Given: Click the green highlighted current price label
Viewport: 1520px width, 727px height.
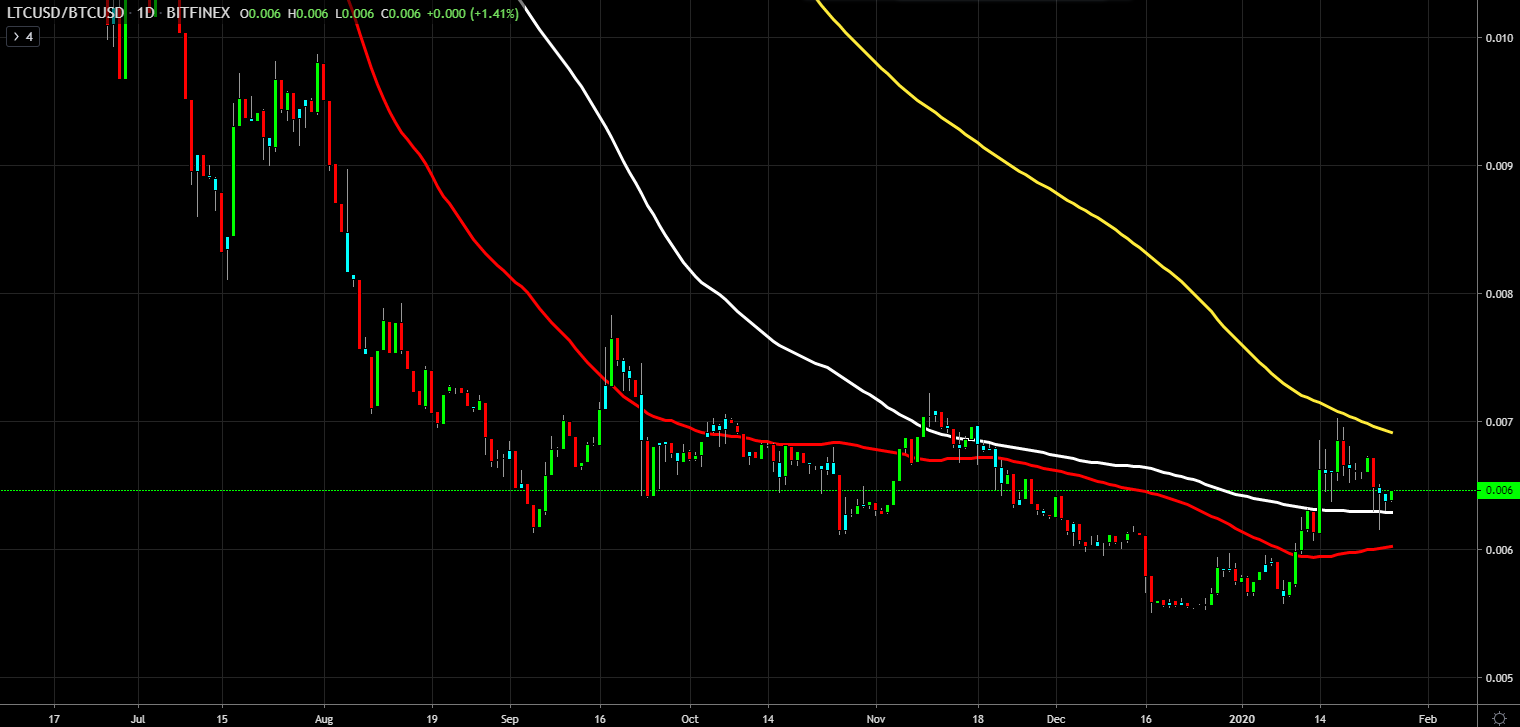Looking at the screenshot, I should point(1497,490).
